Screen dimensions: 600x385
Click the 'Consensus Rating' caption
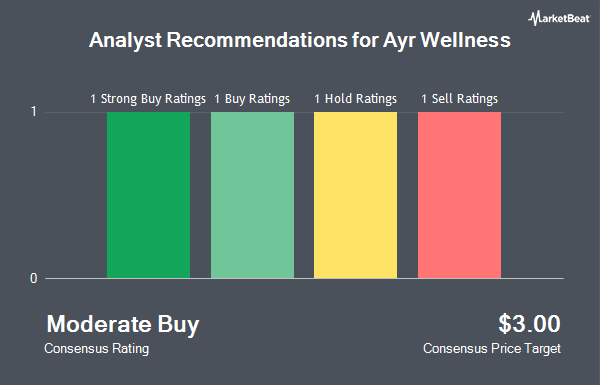pos(96,349)
